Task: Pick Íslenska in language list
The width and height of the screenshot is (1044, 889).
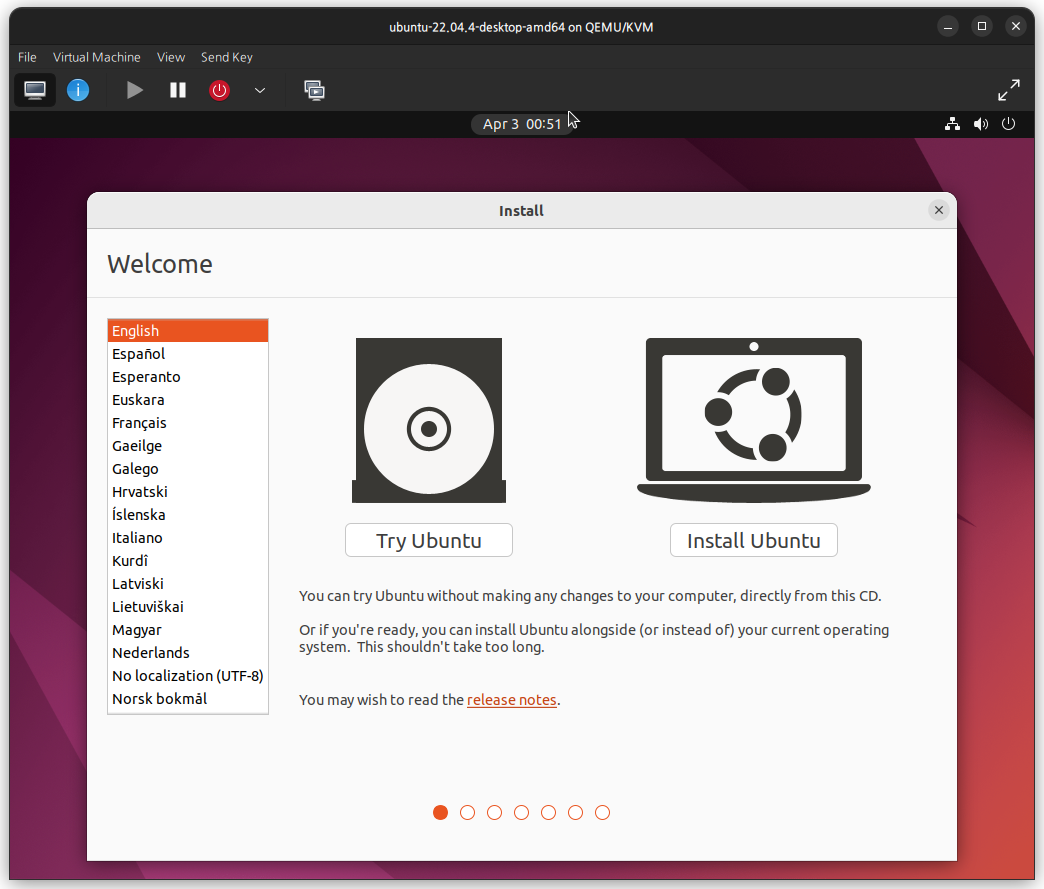Action: (x=188, y=515)
